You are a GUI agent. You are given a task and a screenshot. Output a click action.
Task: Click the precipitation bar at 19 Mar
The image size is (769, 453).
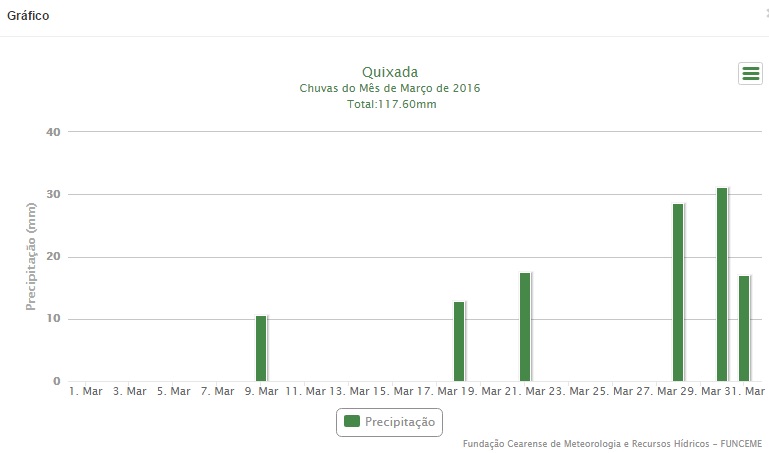pyautogui.click(x=459, y=341)
